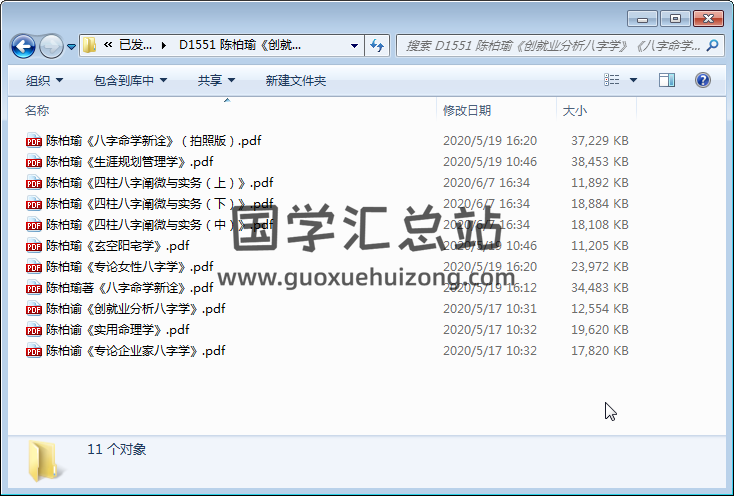Screen dimensions: 734x496
Task: Open recent pages dropdown beside Forward arrow
Action: [71, 46]
